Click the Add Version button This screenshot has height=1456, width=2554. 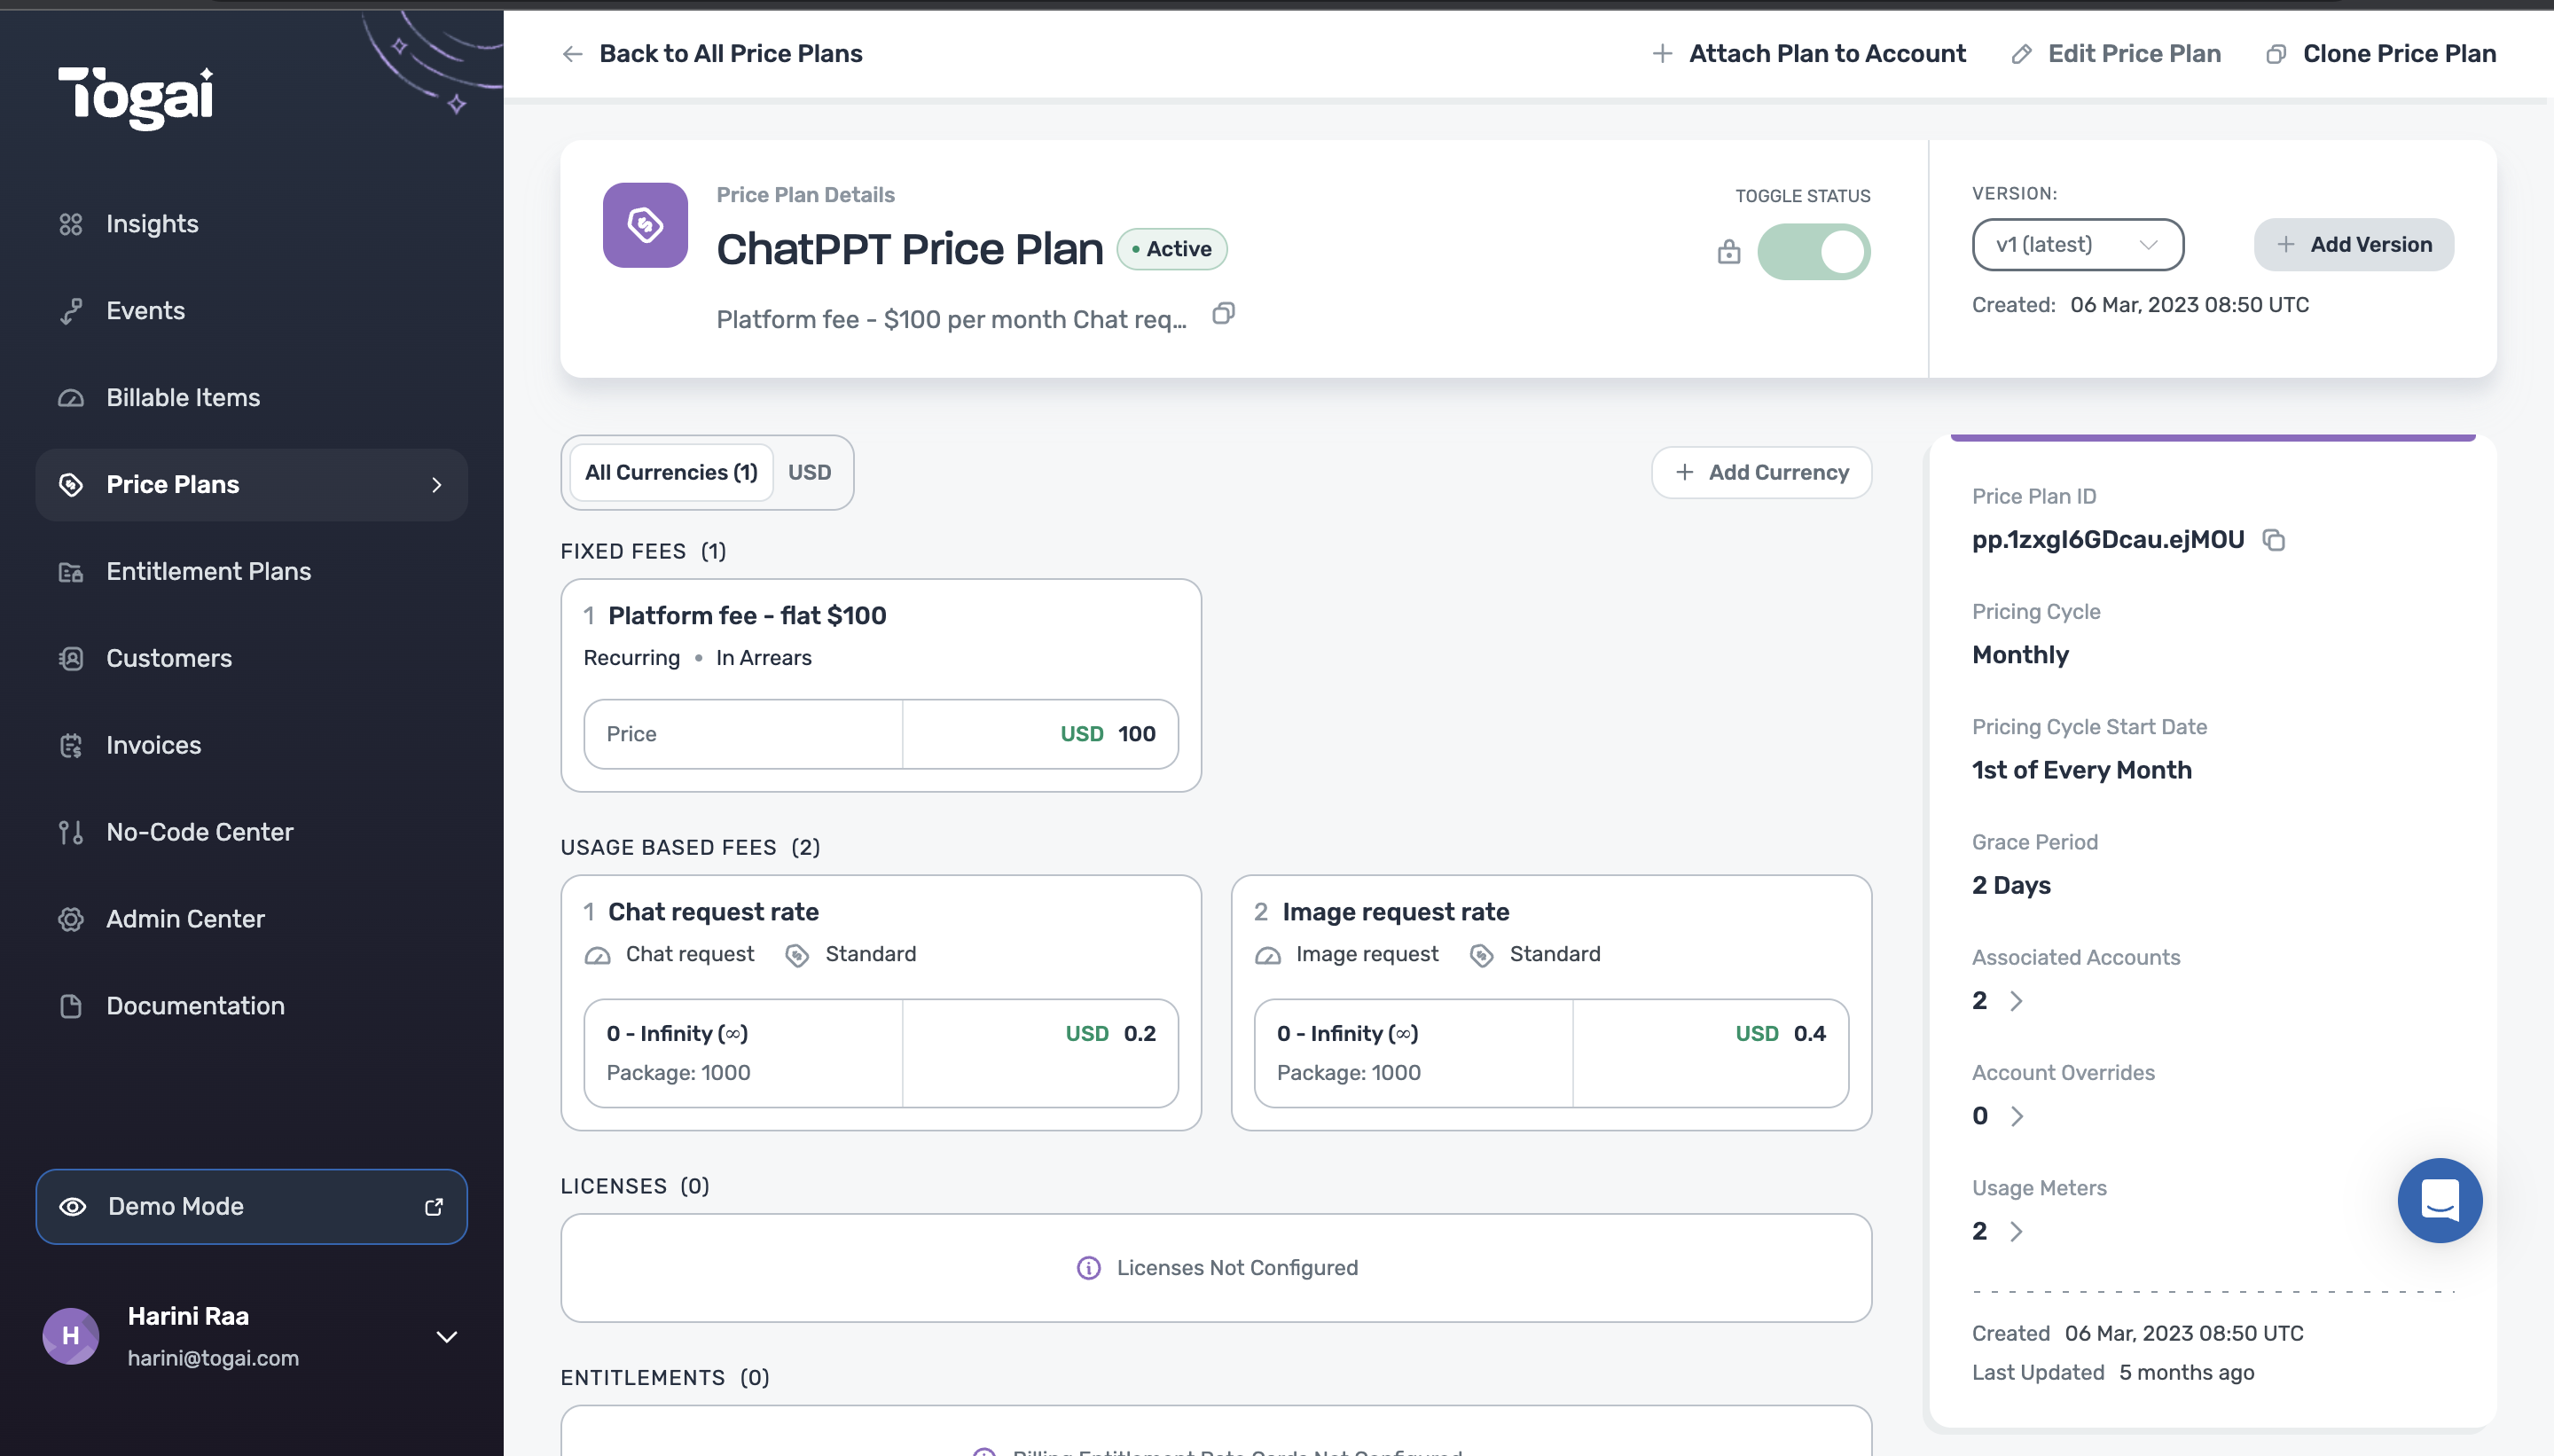[2354, 245]
